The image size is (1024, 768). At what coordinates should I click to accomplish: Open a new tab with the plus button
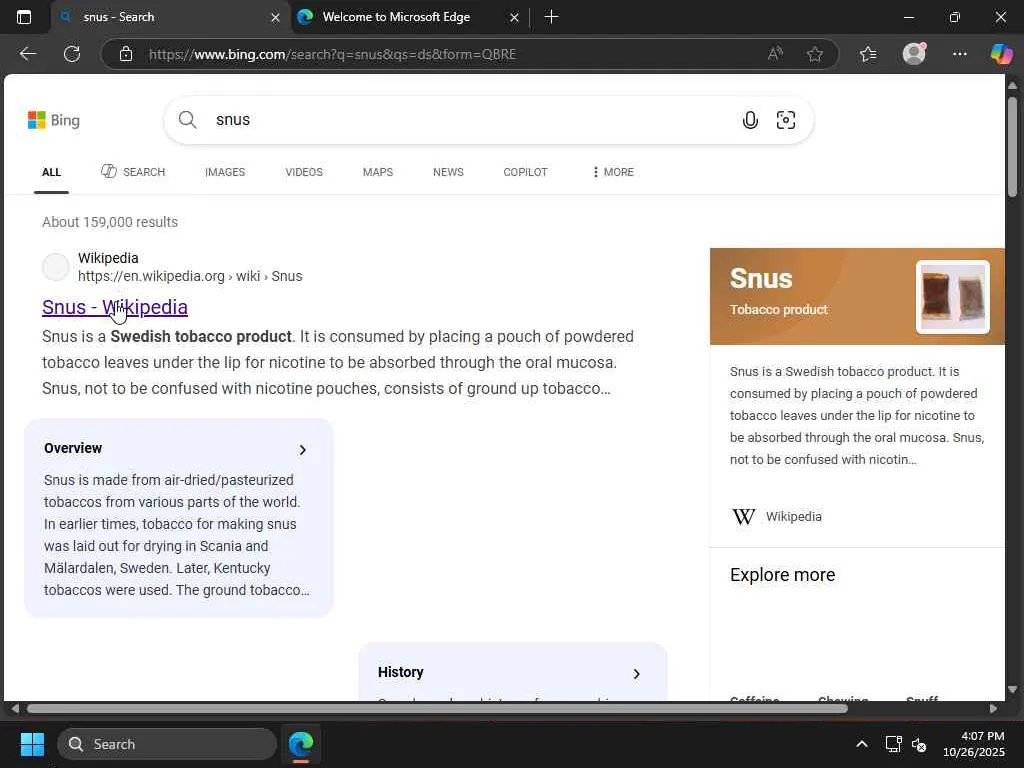click(551, 17)
